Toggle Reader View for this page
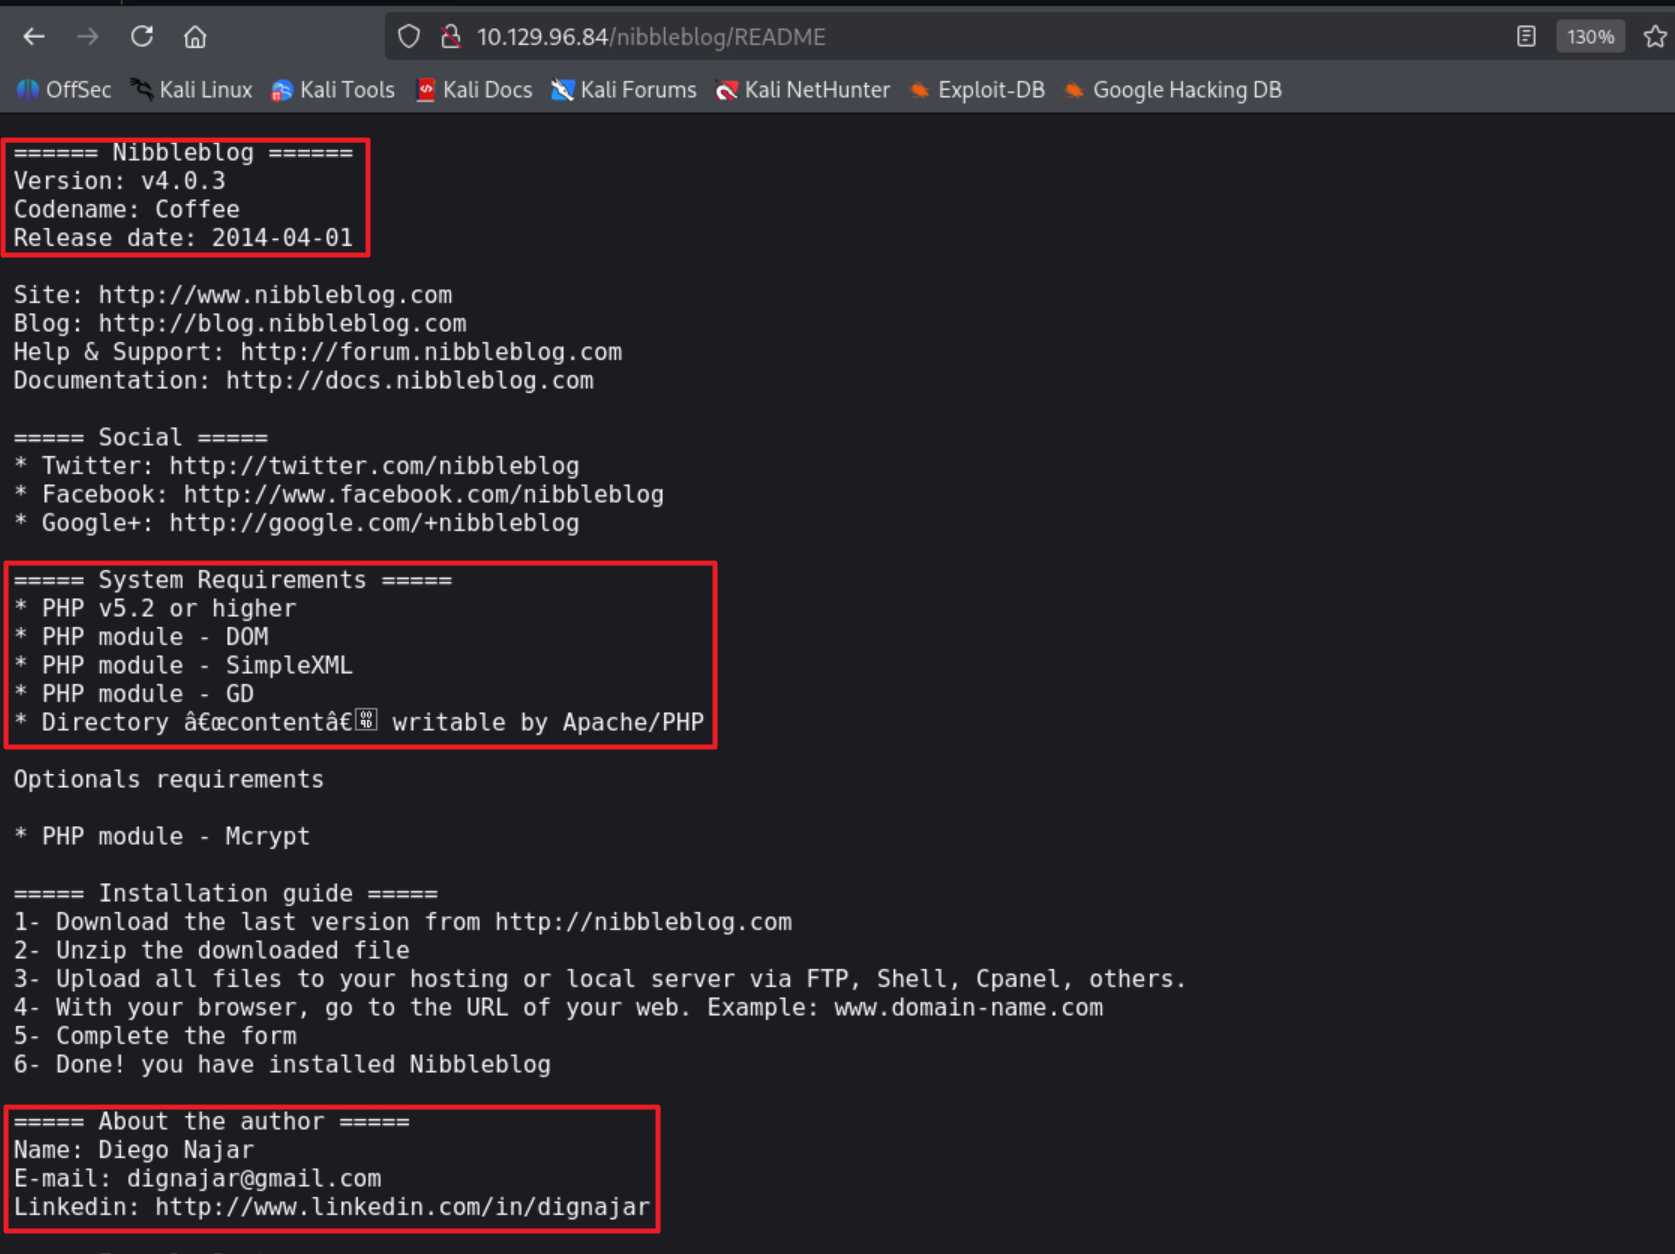Image resolution: width=1675 pixels, height=1254 pixels. click(x=1525, y=37)
